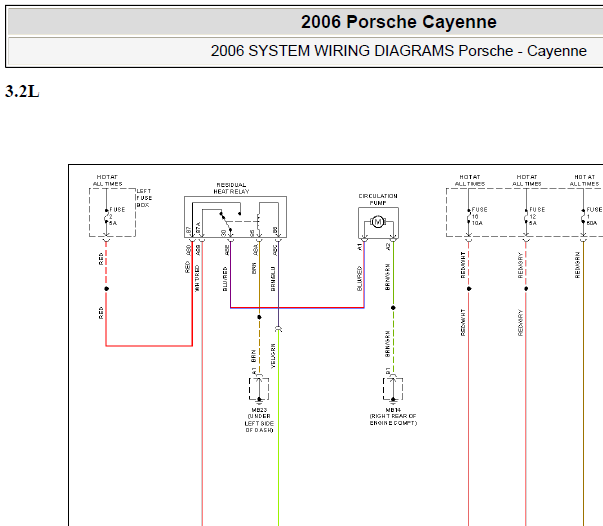Viewport: 603px width, 526px height.
Task: Click "HOT AT ALL TIMES" above Fuse 10
Action: point(470,180)
